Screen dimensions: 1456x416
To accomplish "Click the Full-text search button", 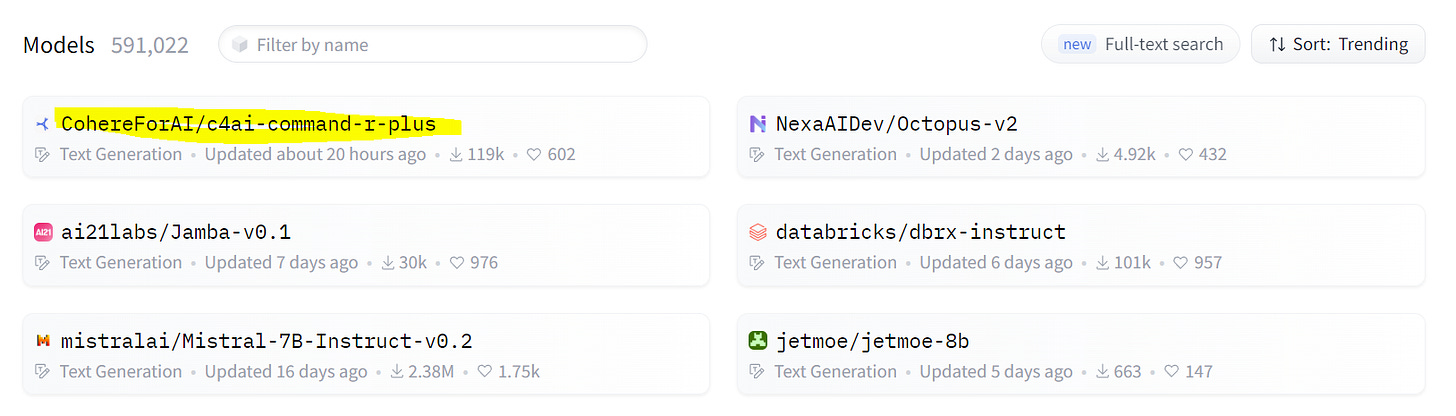I will coord(1140,44).
